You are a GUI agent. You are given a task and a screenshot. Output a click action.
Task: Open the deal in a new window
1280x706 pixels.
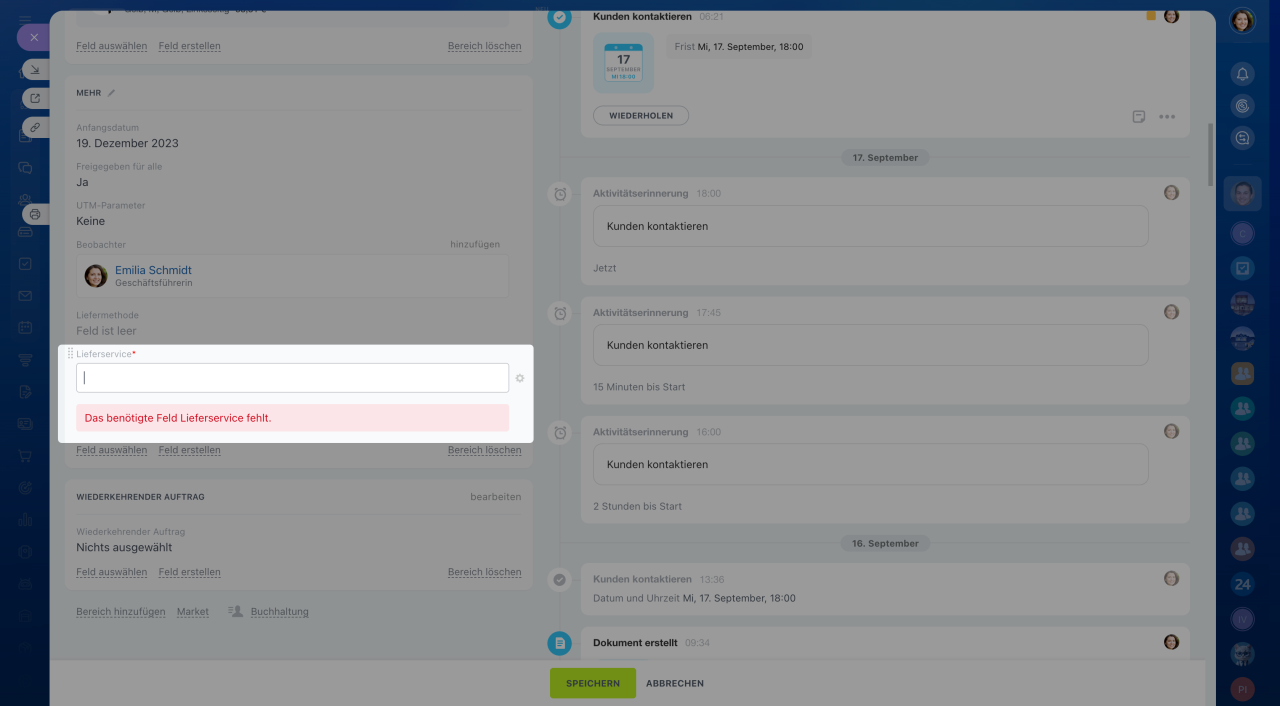point(35,98)
